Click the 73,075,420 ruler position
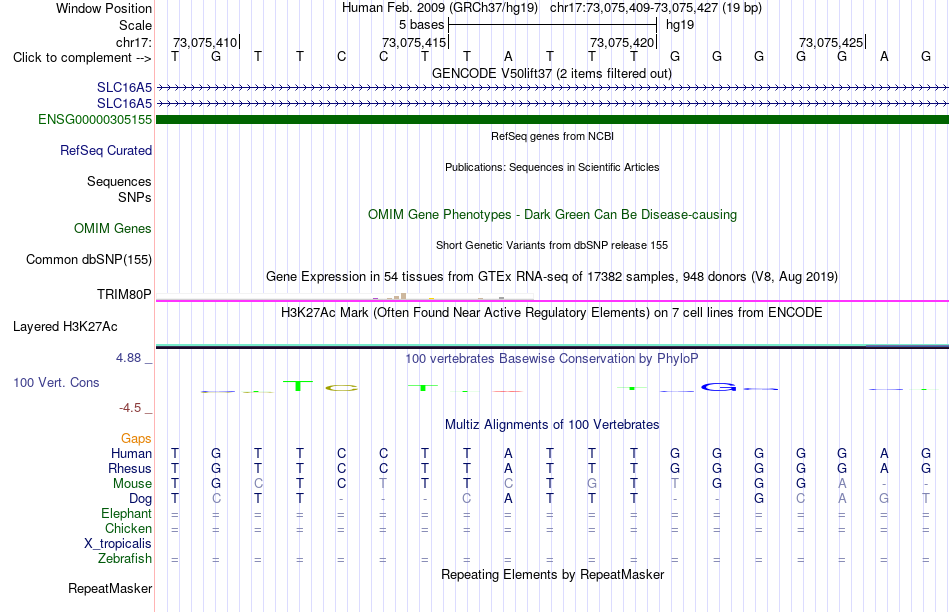Viewport: 950px width, 612px height. click(622, 42)
